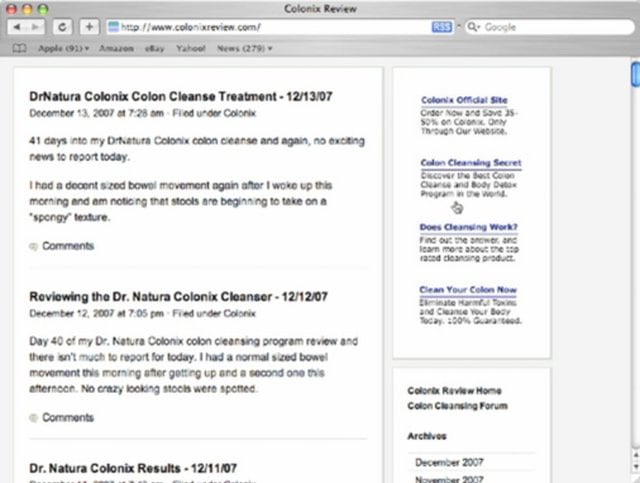Open the Colon Cleansing Forum link
The height and width of the screenshot is (483, 640).
[x=458, y=406]
